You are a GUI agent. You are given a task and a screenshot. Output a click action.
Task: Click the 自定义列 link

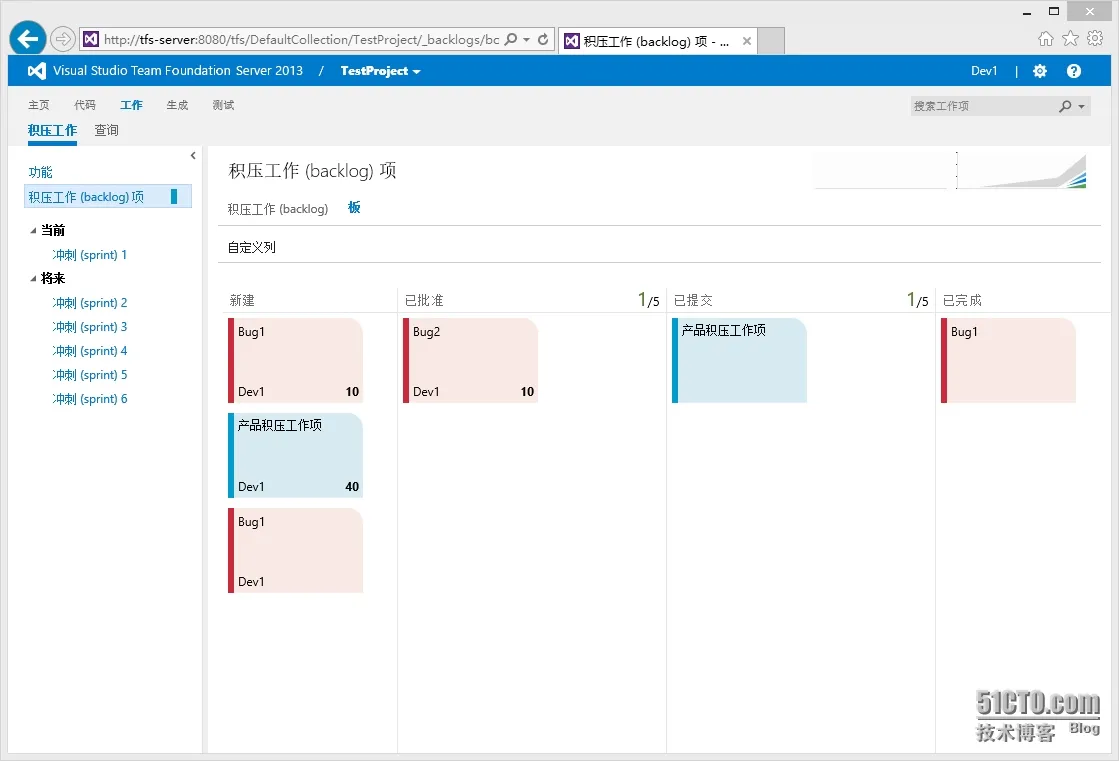251,247
